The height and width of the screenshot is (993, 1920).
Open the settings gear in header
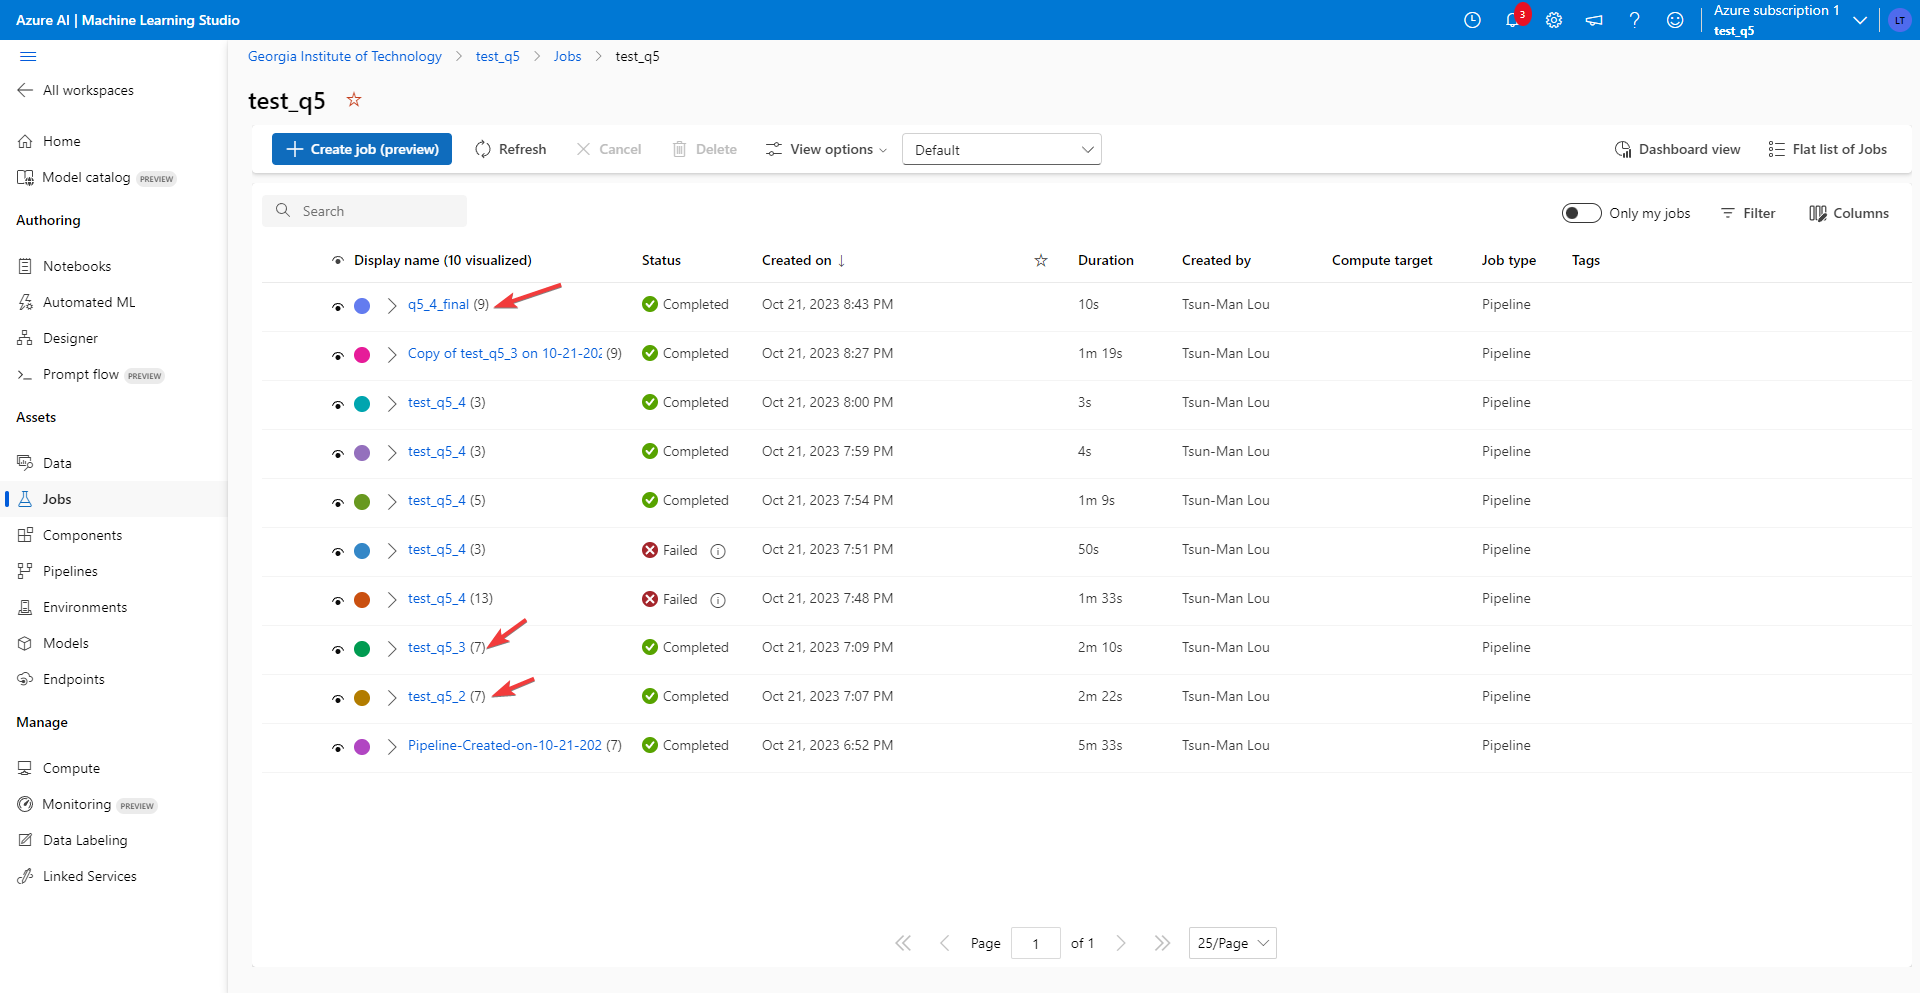(1553, 20)
